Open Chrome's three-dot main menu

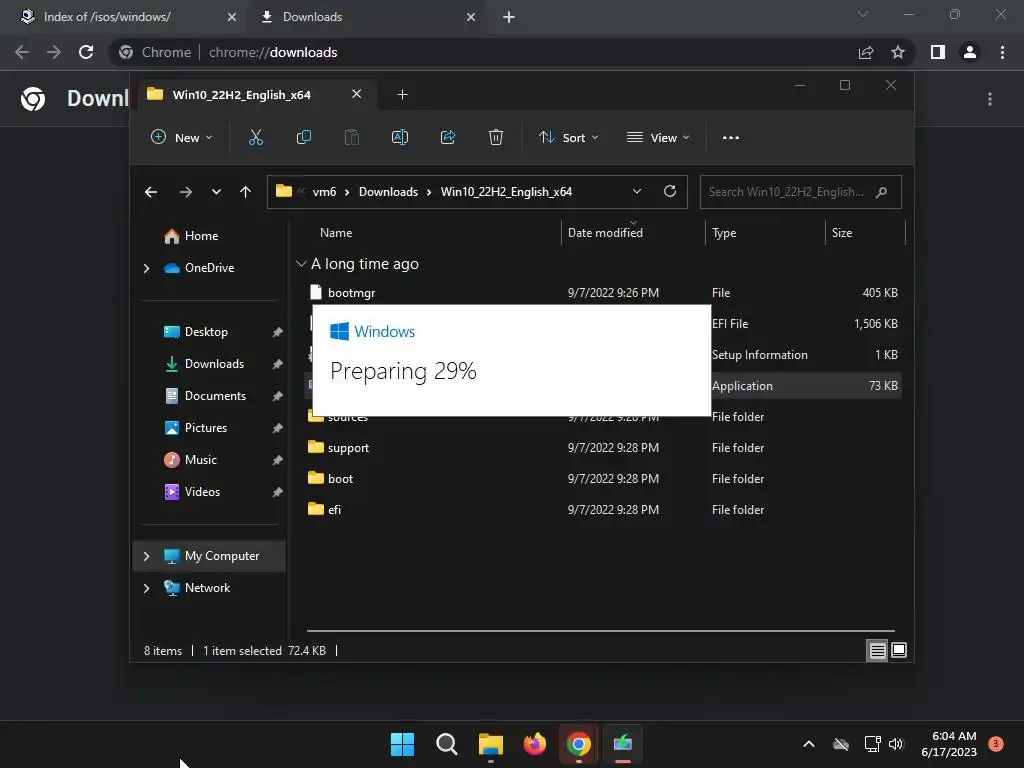[x=1002, y=52]
